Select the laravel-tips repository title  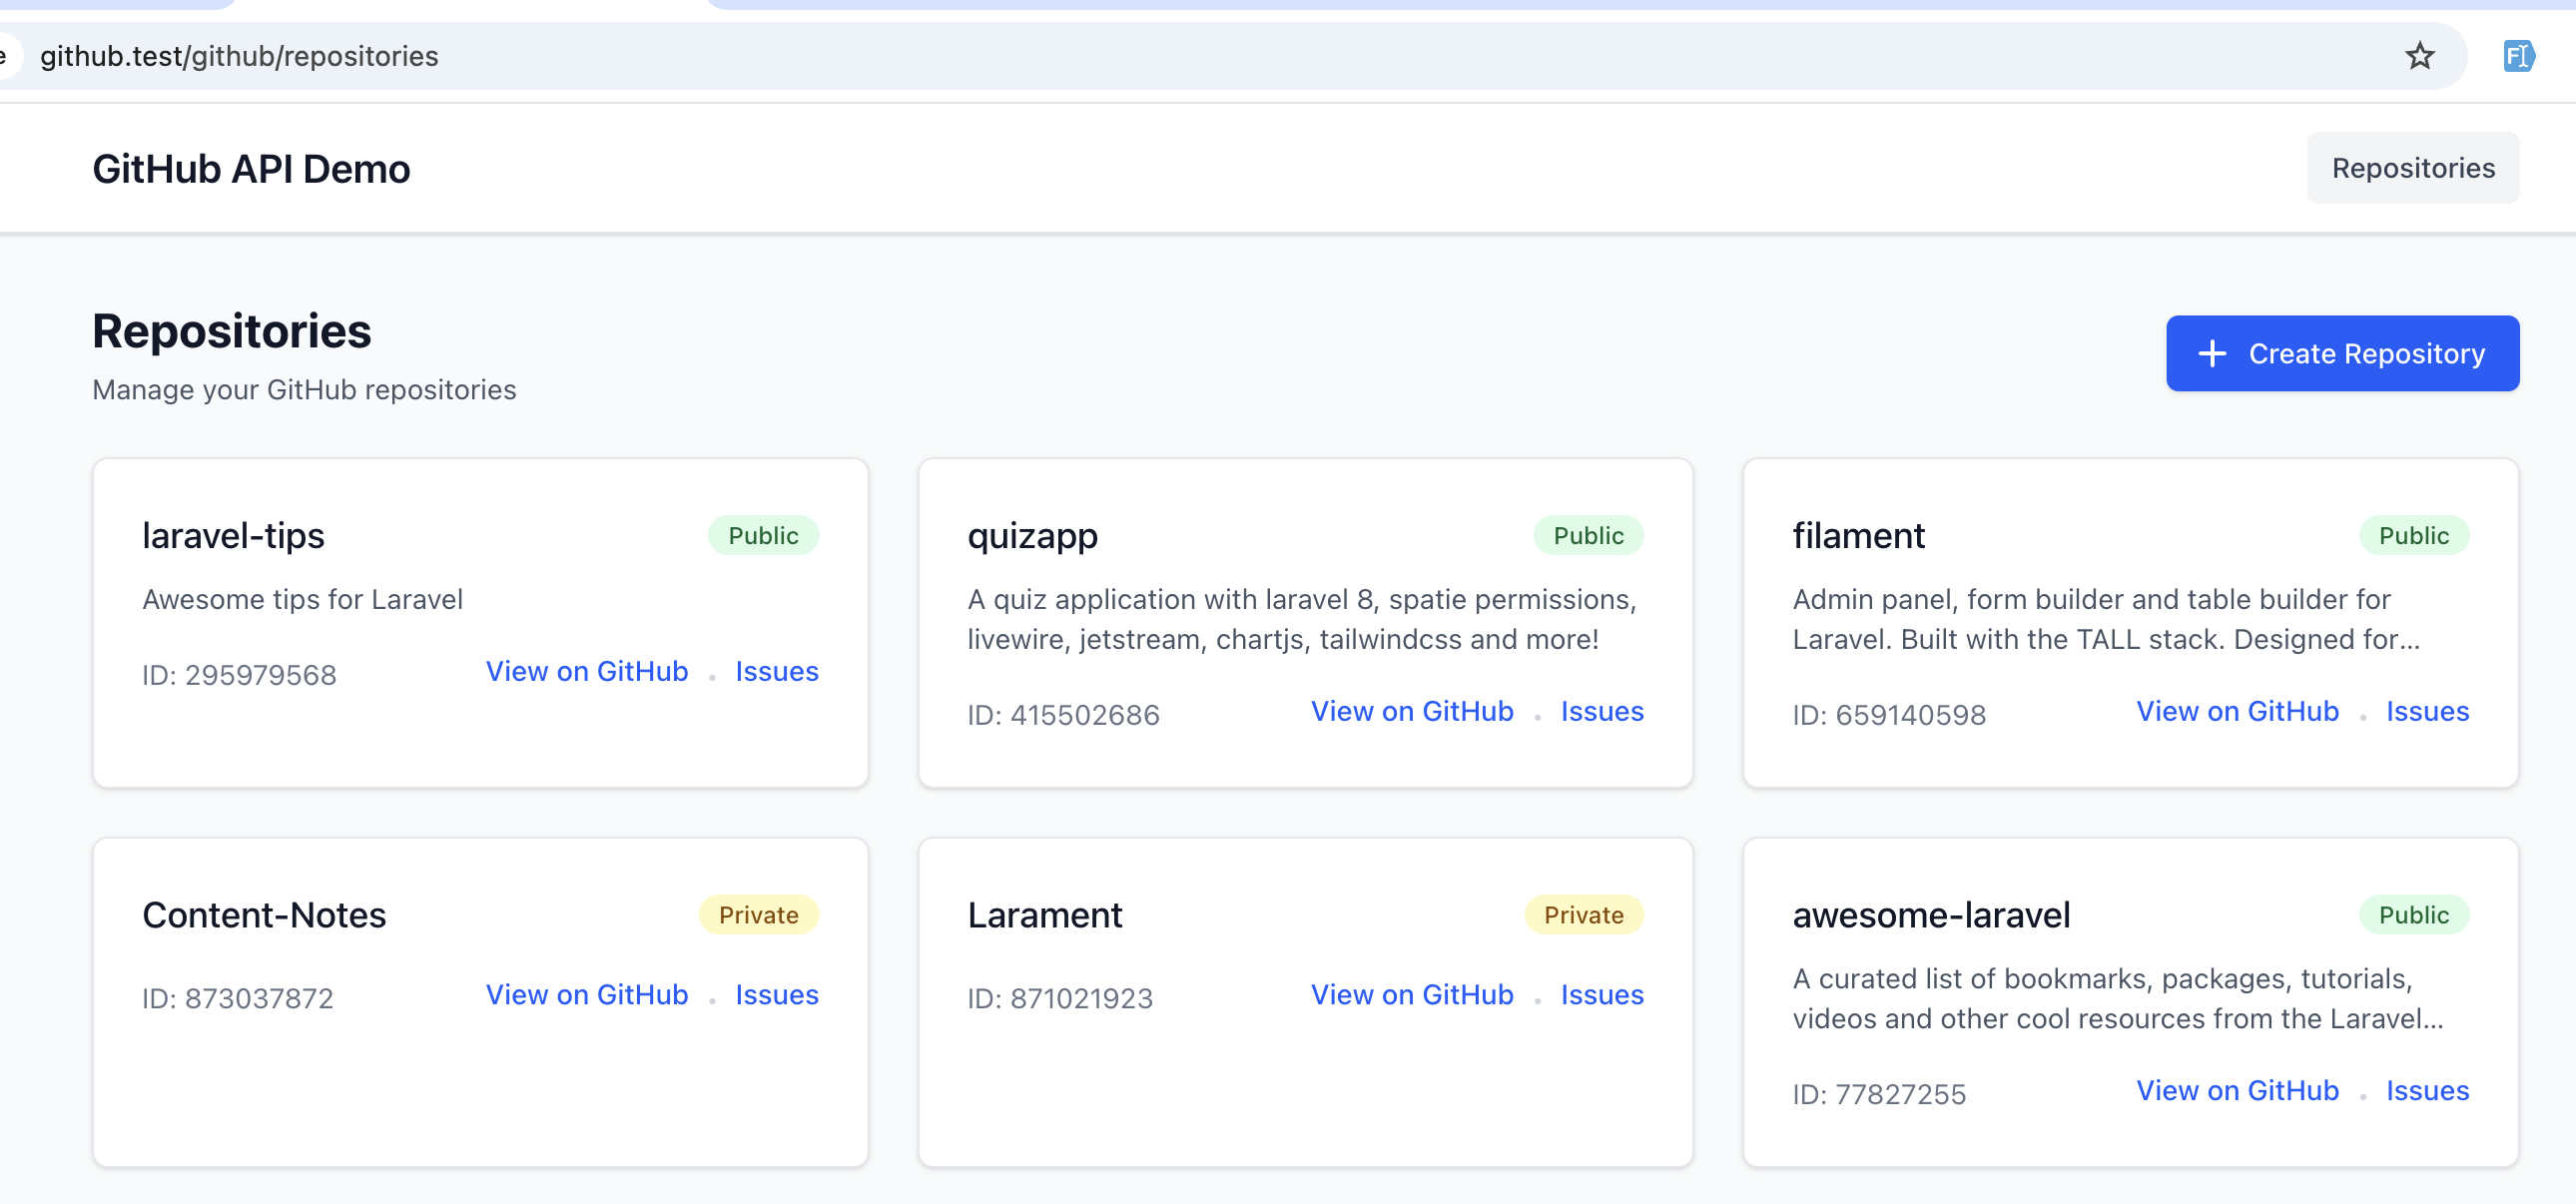click(x=233, y=535)
